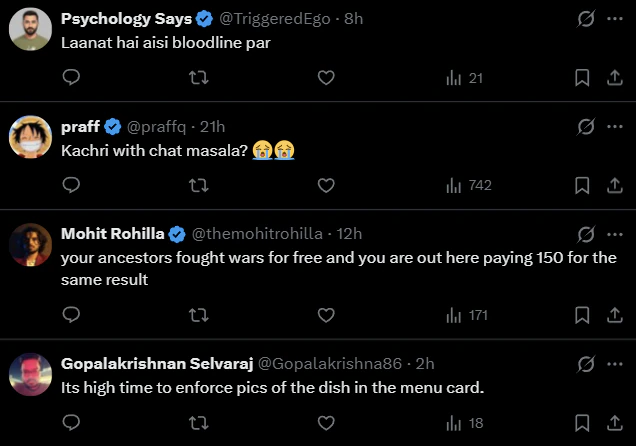Reply to Psychology Says tweet
This screenshot has width=636, height=446.
(71, 78)
